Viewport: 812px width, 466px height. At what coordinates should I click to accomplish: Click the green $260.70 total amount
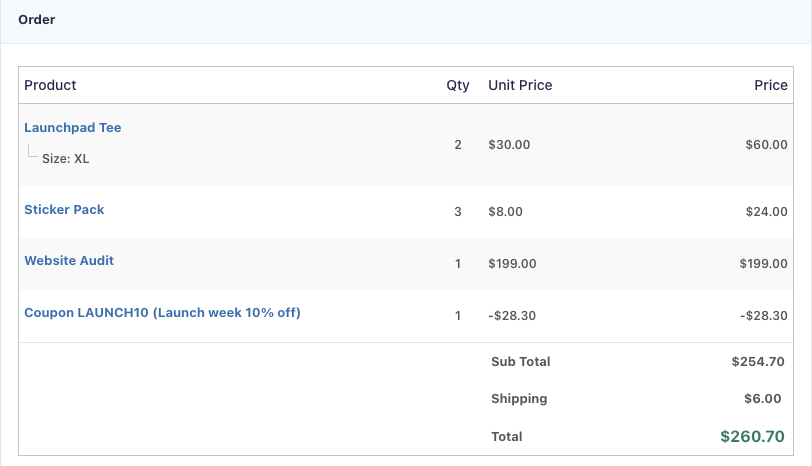(x=752, y=436)
